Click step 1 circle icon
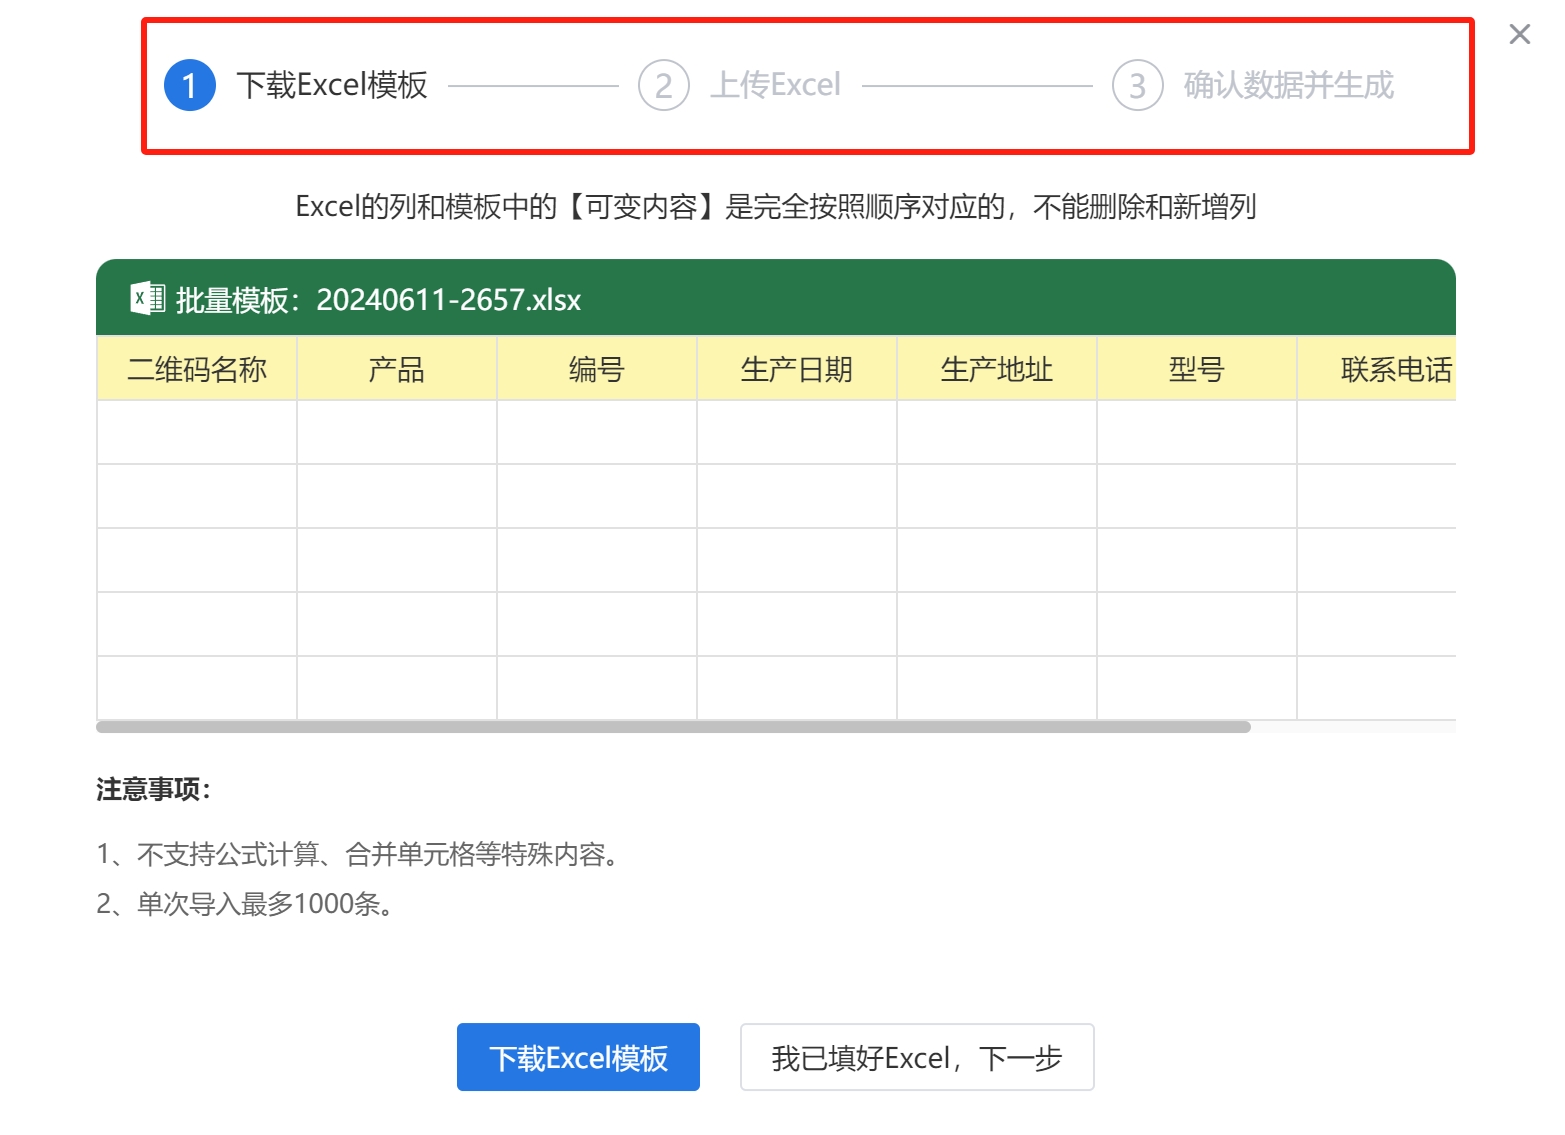The width and height of the screenshot is (1565, 1135). [189, 86]
